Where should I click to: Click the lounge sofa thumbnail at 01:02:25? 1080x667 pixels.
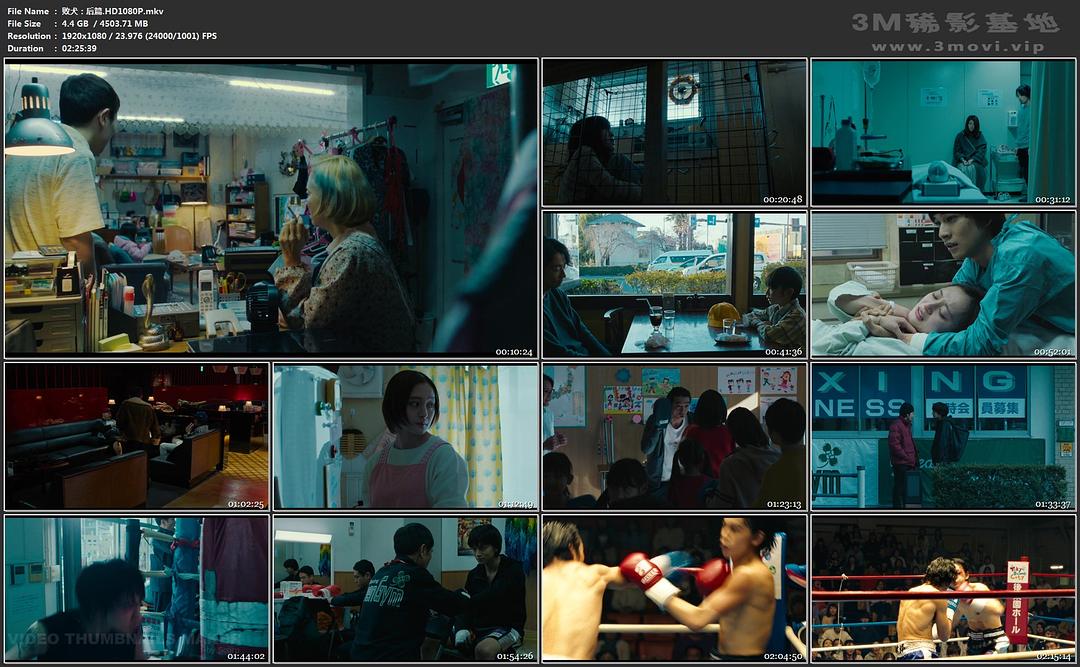click(137, 436)
